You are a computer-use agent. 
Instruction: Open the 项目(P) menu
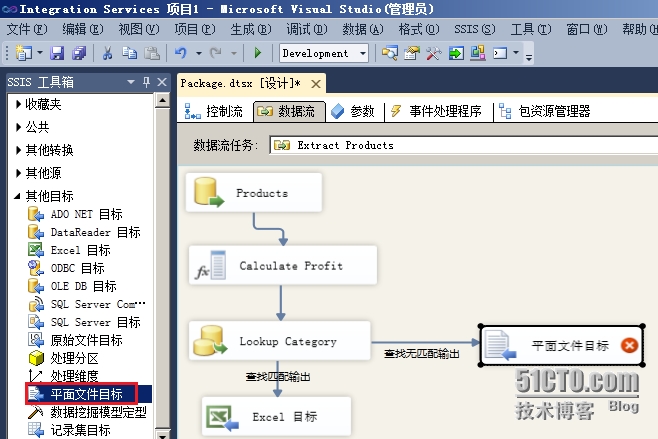pyautogui.click(x=195, y=29)
